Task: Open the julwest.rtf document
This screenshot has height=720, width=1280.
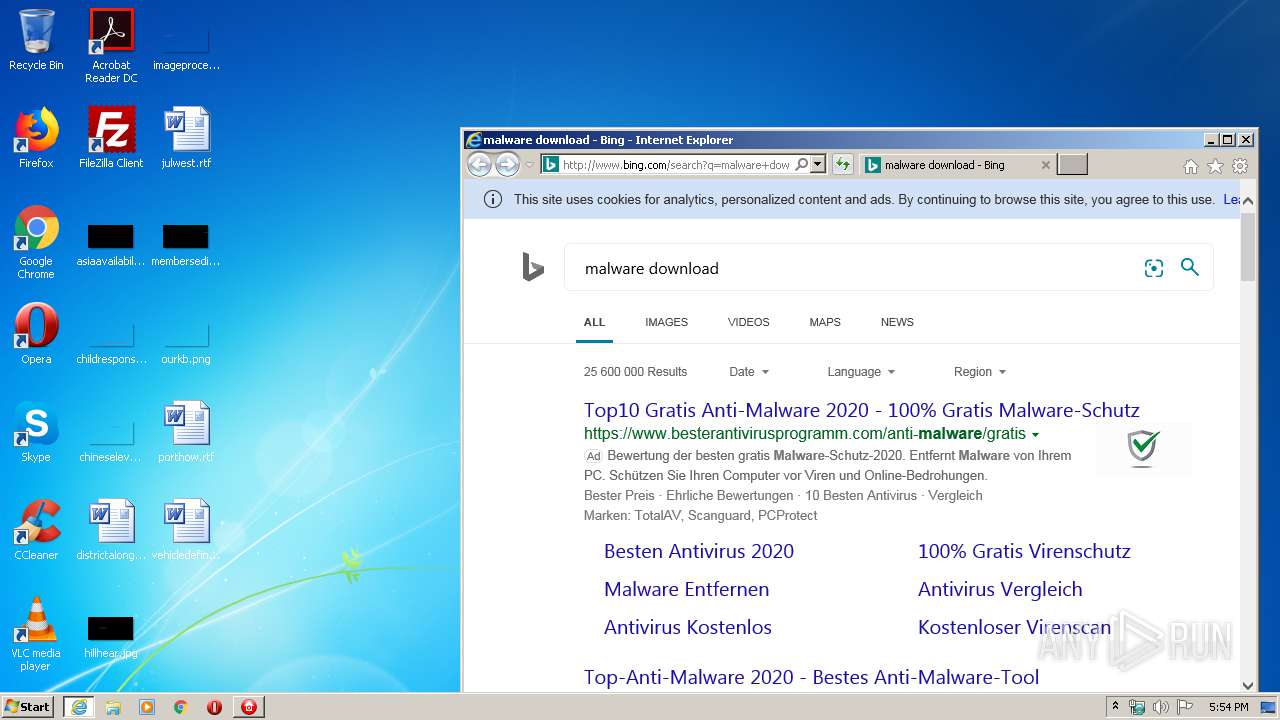Action: (x=186, y=138)
